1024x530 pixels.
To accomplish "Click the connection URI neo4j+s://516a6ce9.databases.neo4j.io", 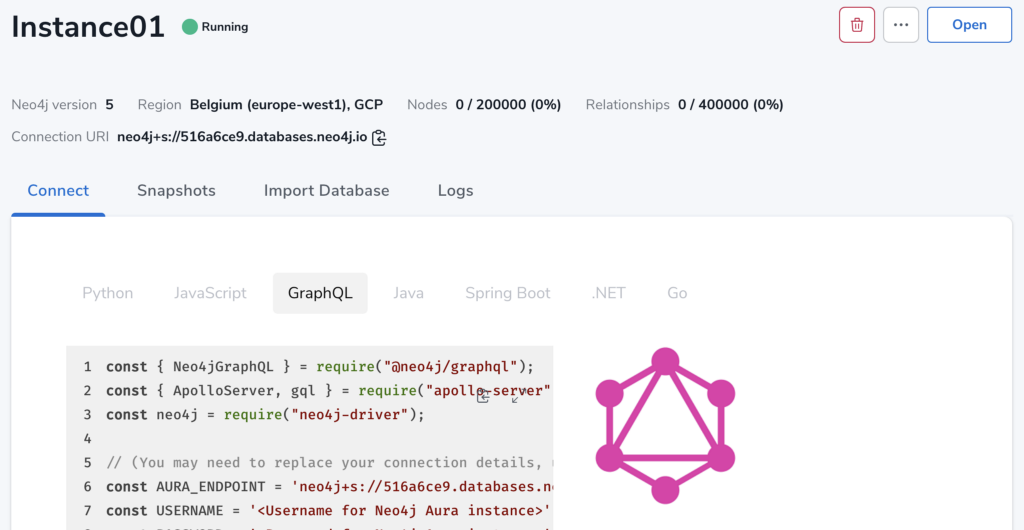I will pyautogui.click(x=242, y=138).
